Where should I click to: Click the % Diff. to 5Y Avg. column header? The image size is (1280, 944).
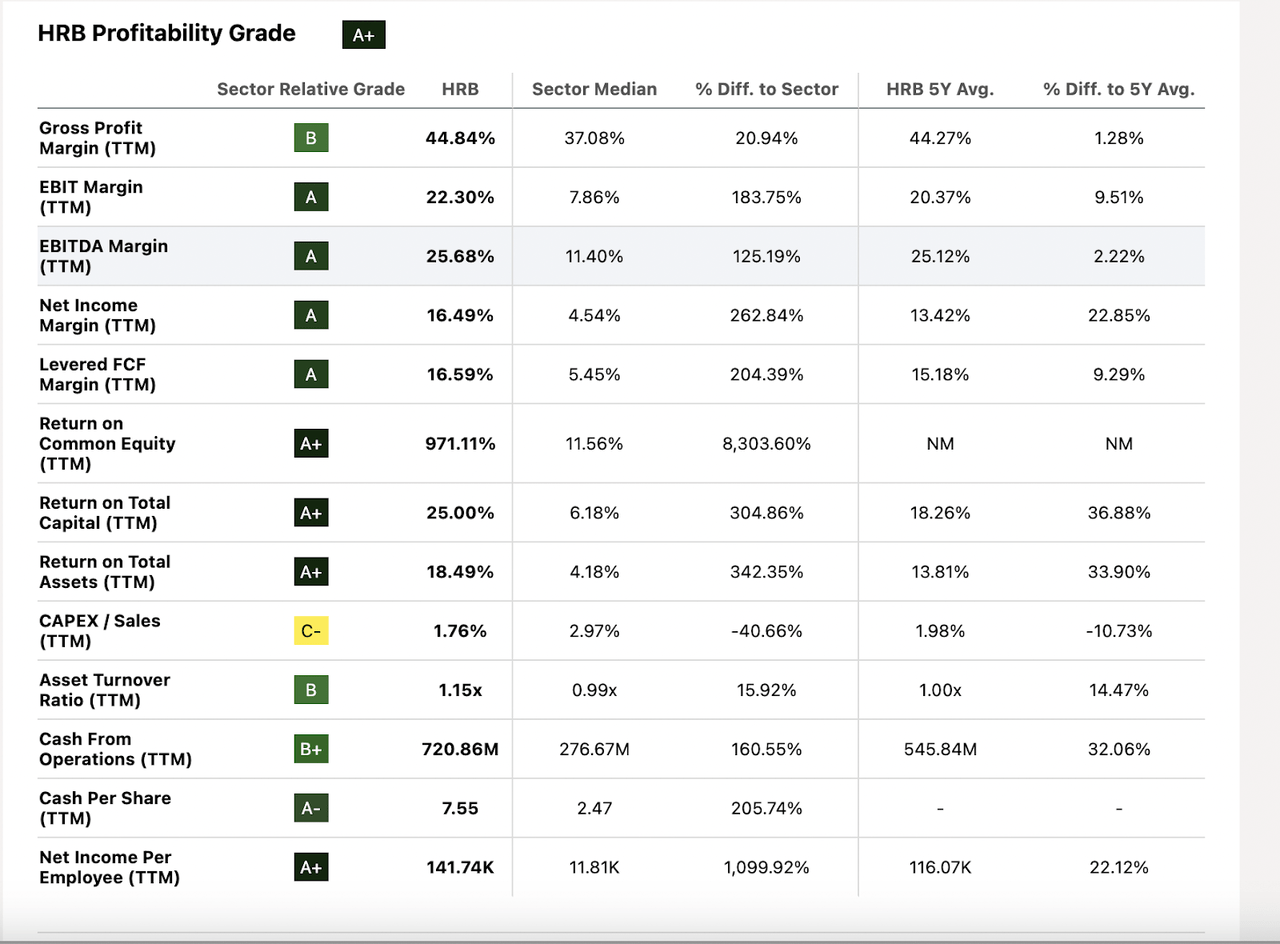click(1119, 89)
